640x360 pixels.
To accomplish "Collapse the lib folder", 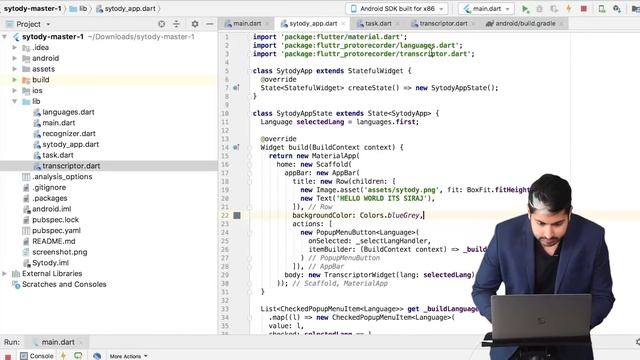I will click(x=15, y=101).
